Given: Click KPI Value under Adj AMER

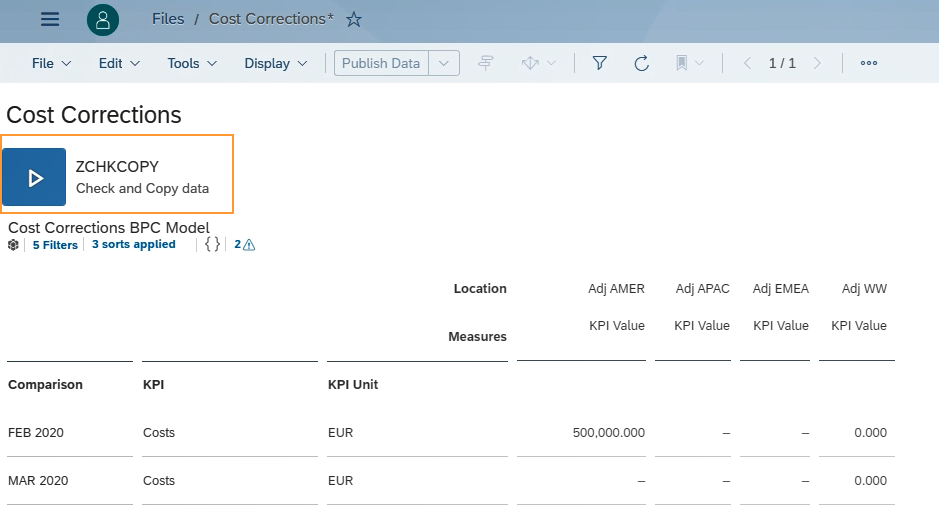Looking at the screenshot, I should pos(617,326).
